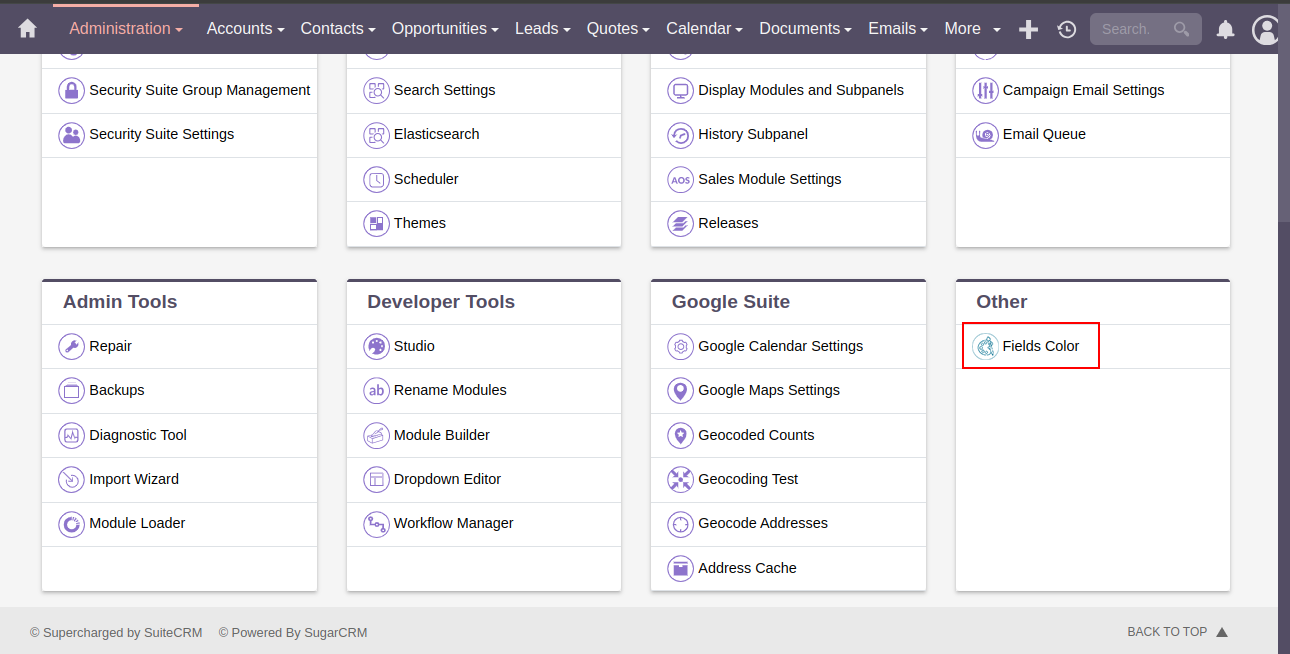Click the Home icon in navbar
1290x654 pixels.
click(28, 29)
